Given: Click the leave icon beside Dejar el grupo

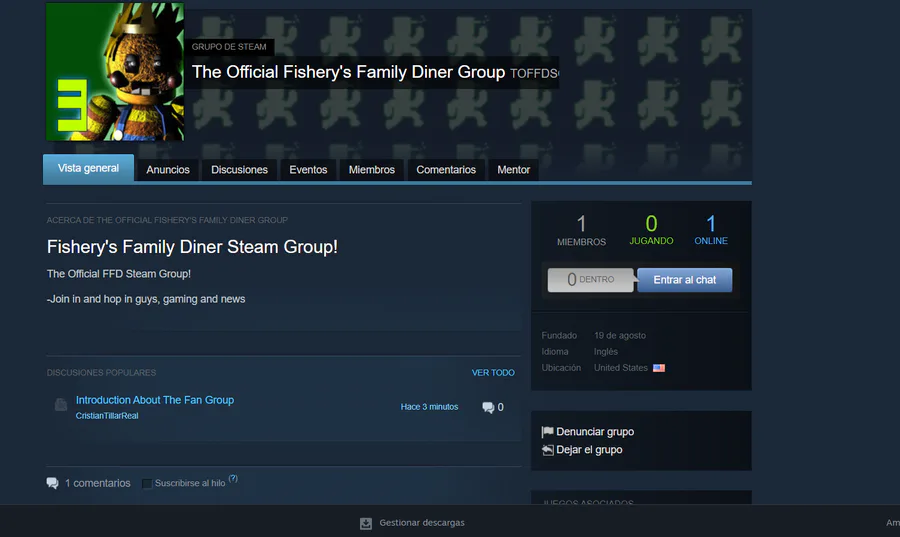Looking at the screenshot, I should pyautogui.click(x=548, y=450).
